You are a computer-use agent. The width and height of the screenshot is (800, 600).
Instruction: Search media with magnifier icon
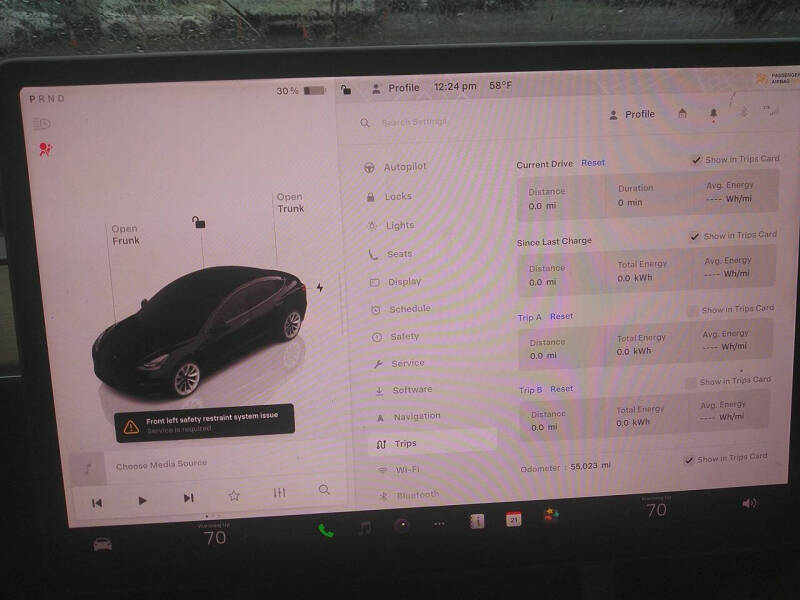tap(324, 490)
